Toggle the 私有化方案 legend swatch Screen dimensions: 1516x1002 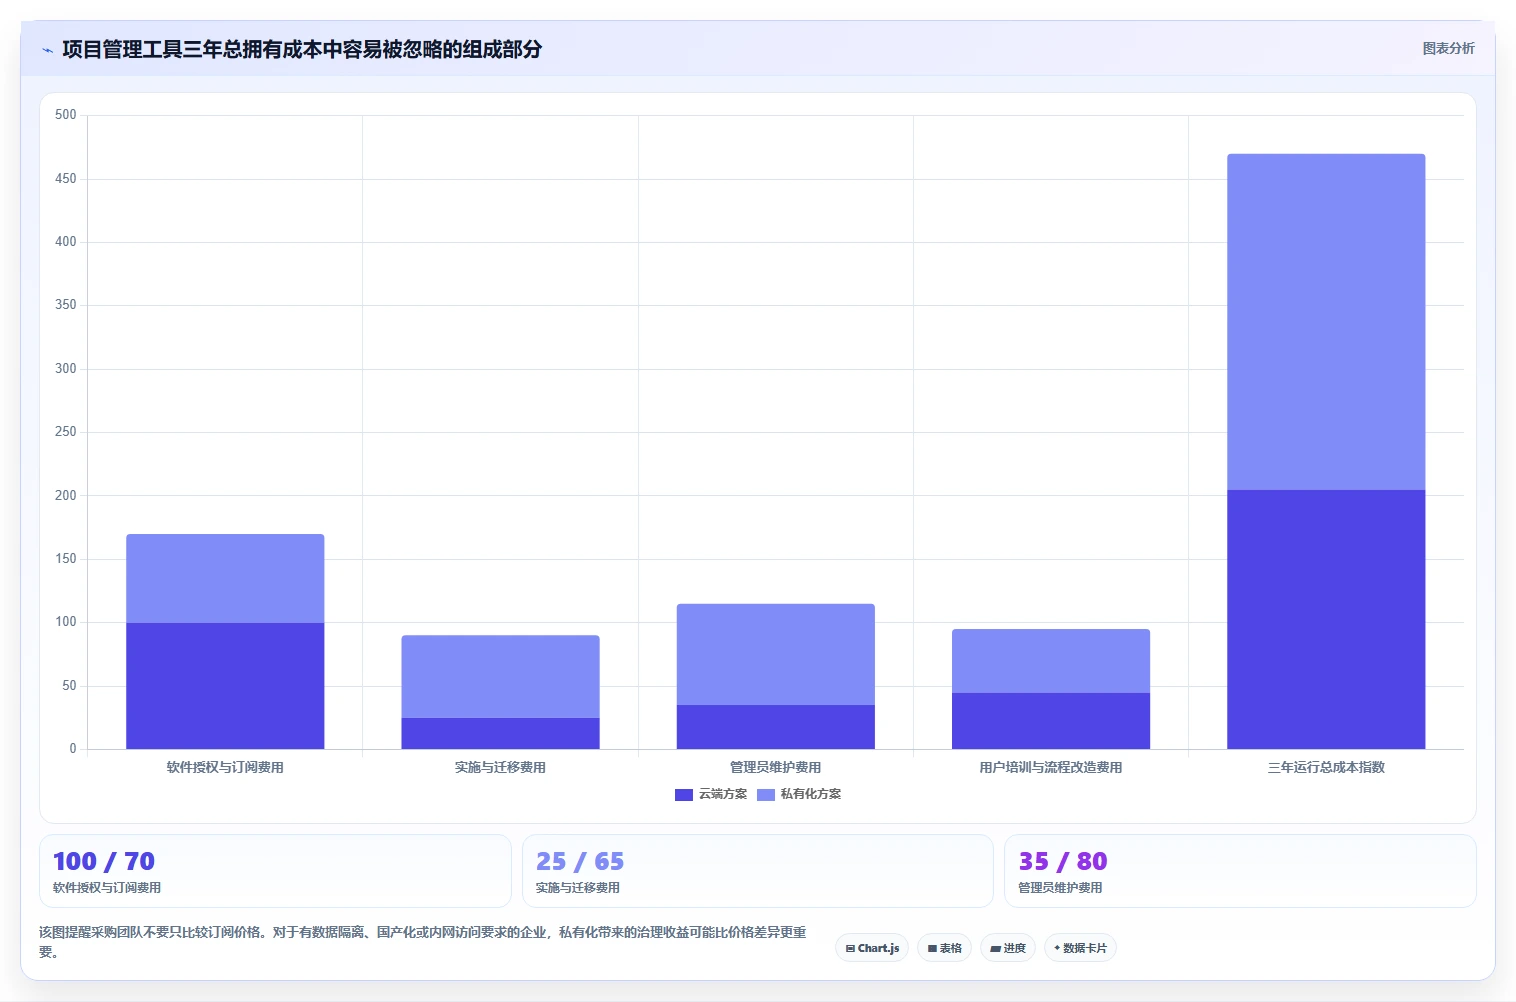[766, 795]
